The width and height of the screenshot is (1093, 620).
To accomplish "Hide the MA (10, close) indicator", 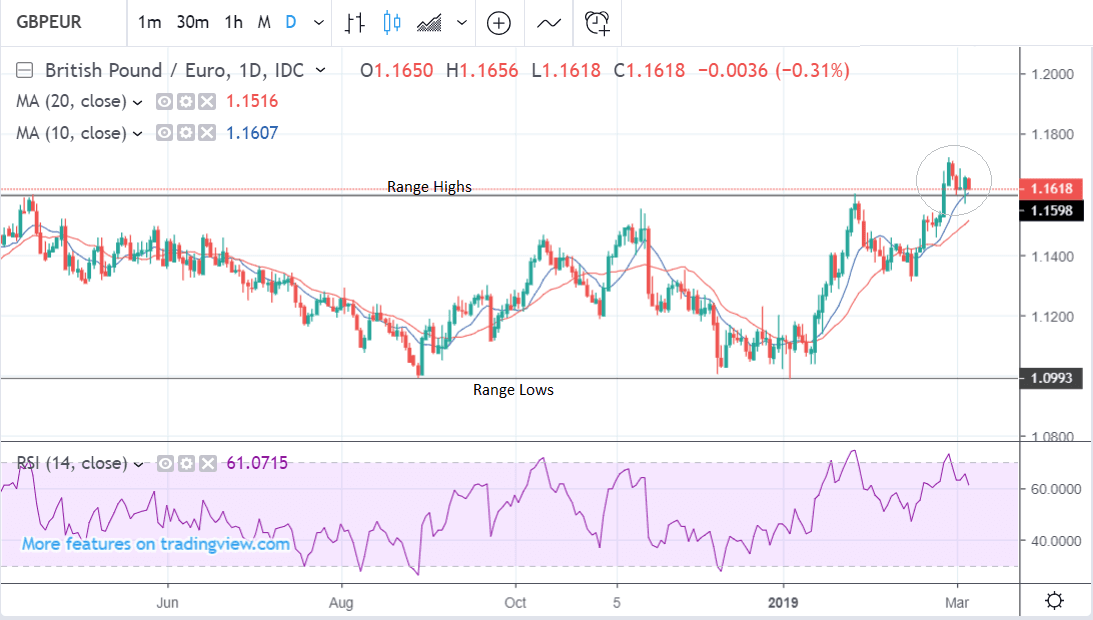I will coord(166,133).
